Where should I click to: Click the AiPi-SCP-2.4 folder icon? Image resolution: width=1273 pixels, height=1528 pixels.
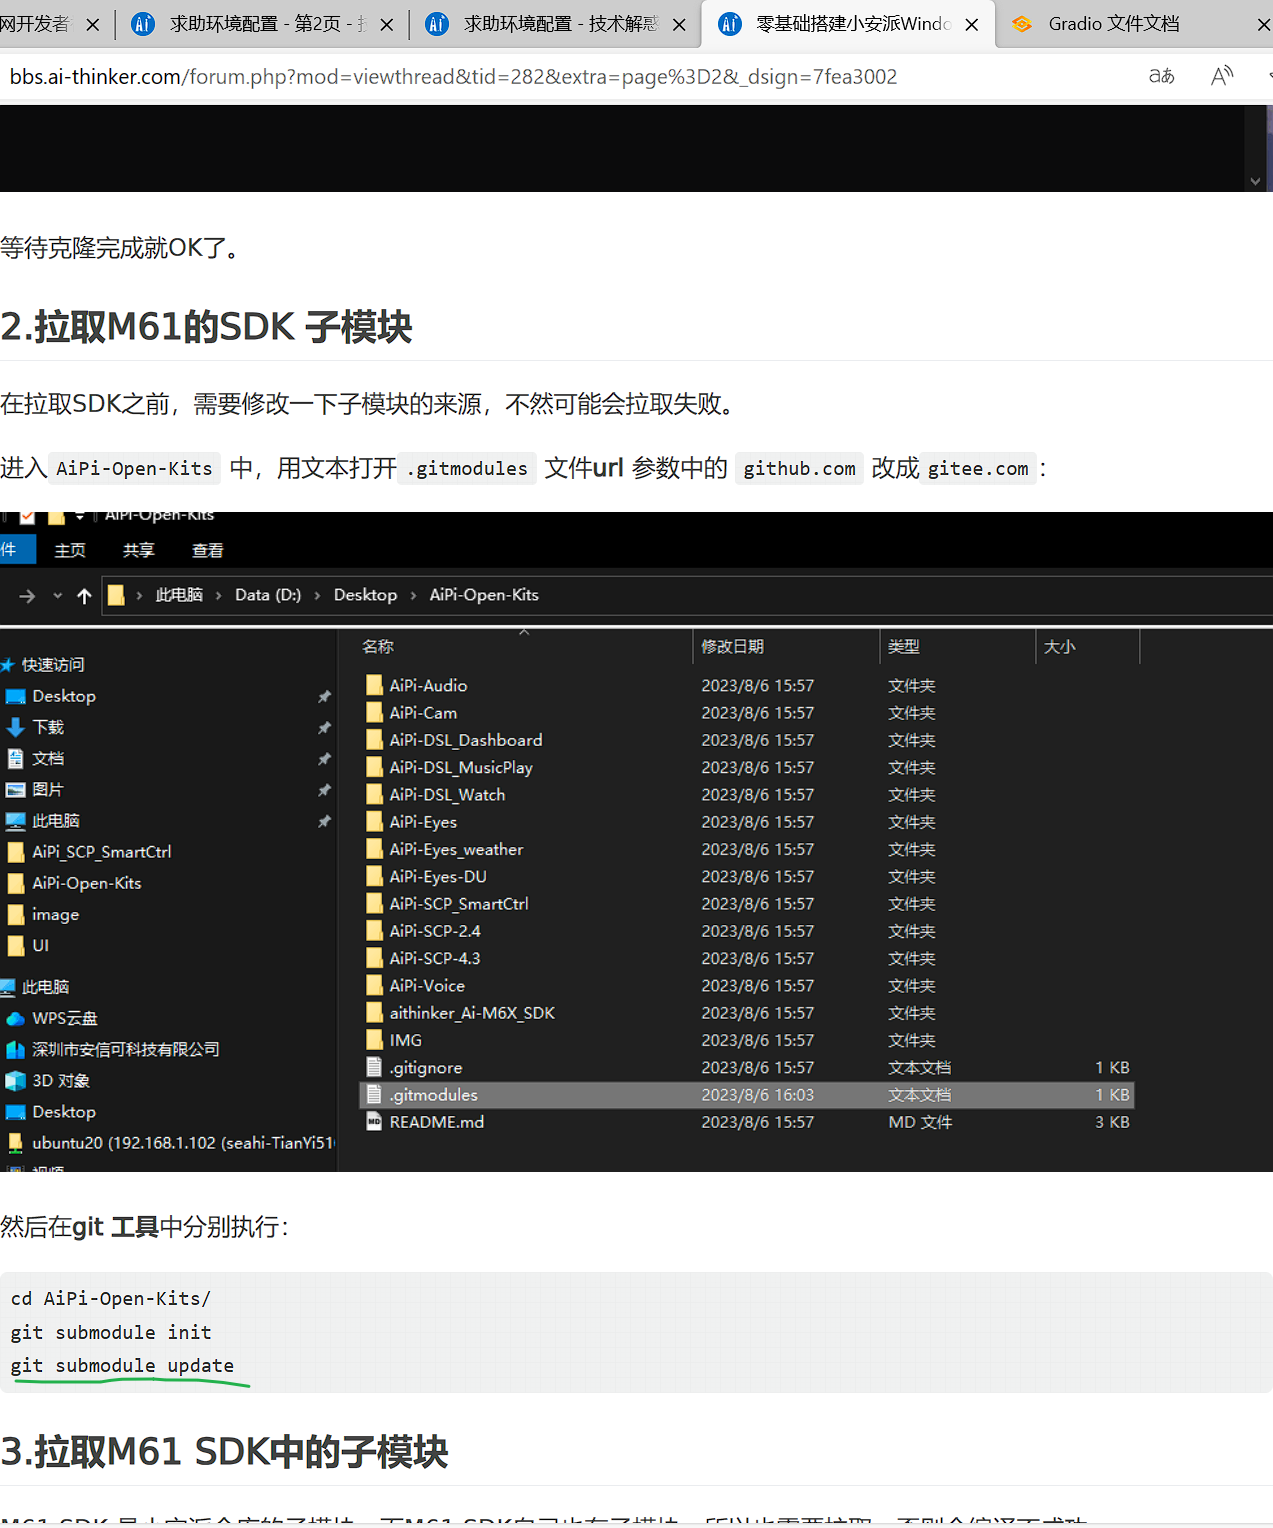coord(374,931)
